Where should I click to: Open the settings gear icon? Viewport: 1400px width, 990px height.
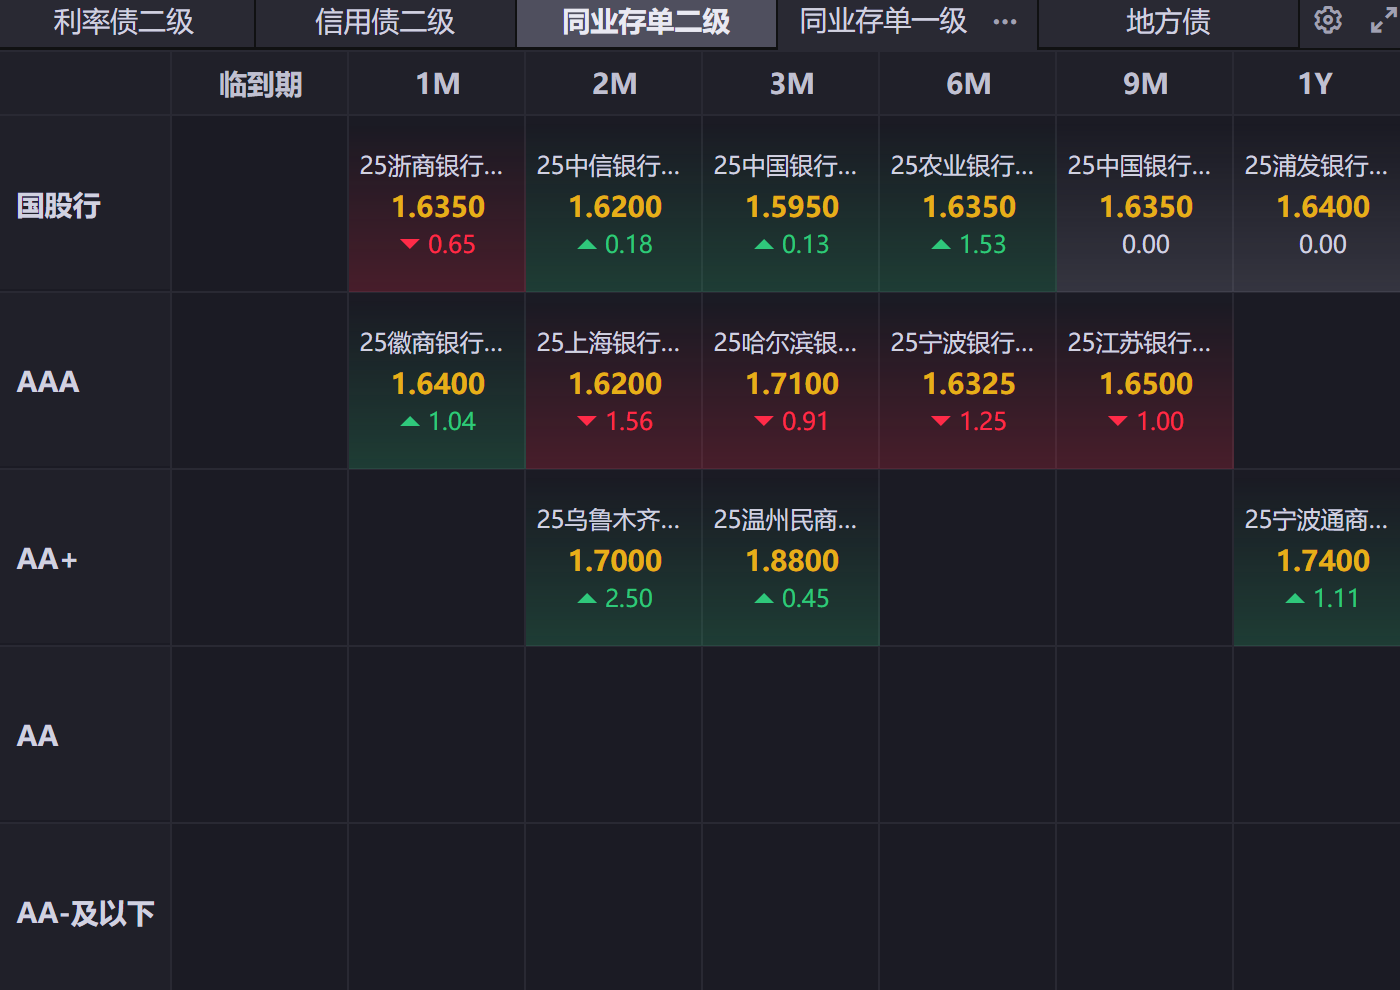[1328, 20]
